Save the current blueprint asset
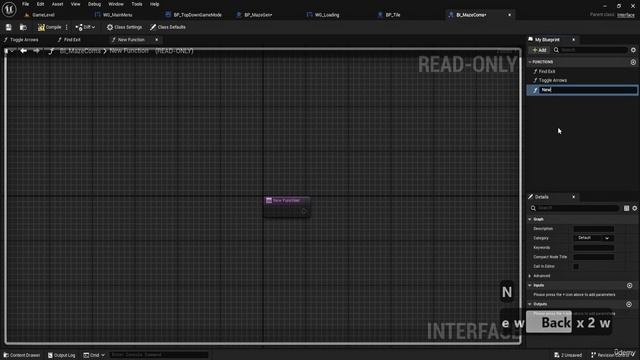This screenshot has width=640, height=360. [9, 27]
